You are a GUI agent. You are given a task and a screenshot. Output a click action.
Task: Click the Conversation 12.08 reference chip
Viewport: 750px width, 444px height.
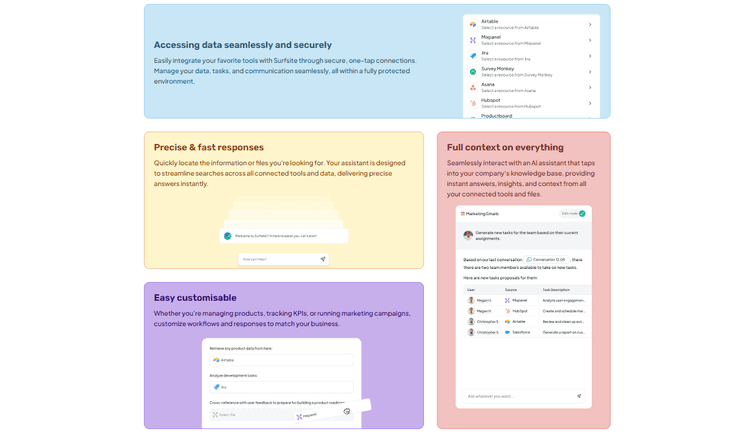click(547, 260)
